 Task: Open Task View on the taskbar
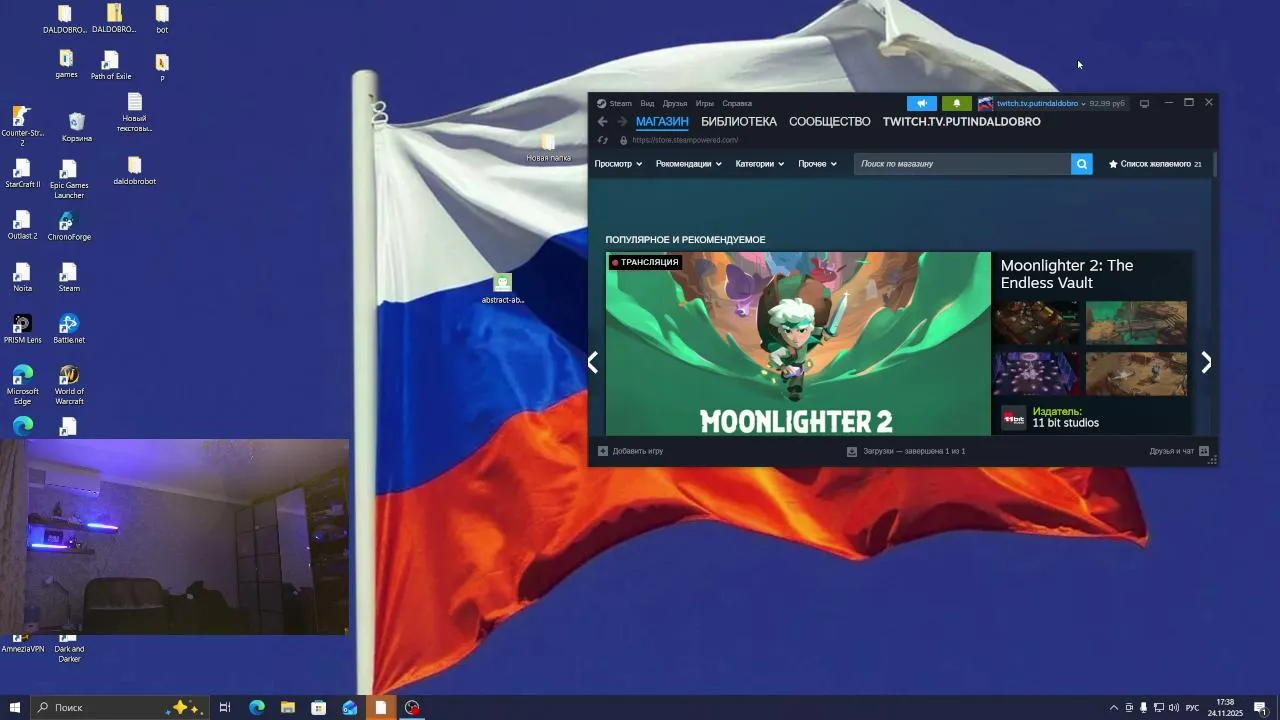point(225,708)
